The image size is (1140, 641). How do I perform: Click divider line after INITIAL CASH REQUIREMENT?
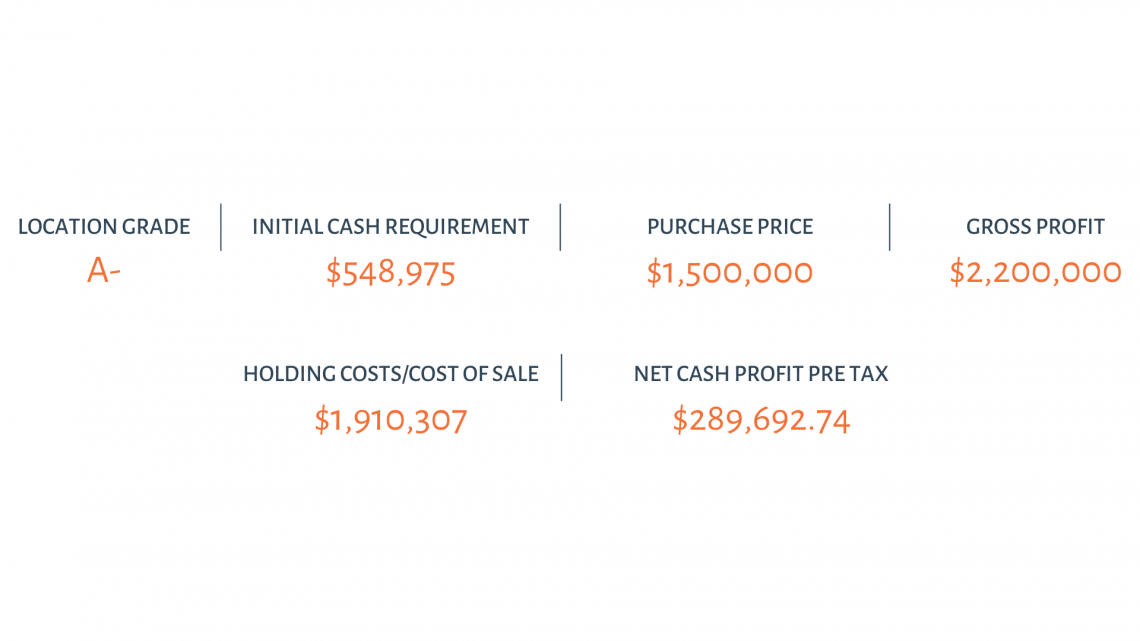click(x=561, y=227)
